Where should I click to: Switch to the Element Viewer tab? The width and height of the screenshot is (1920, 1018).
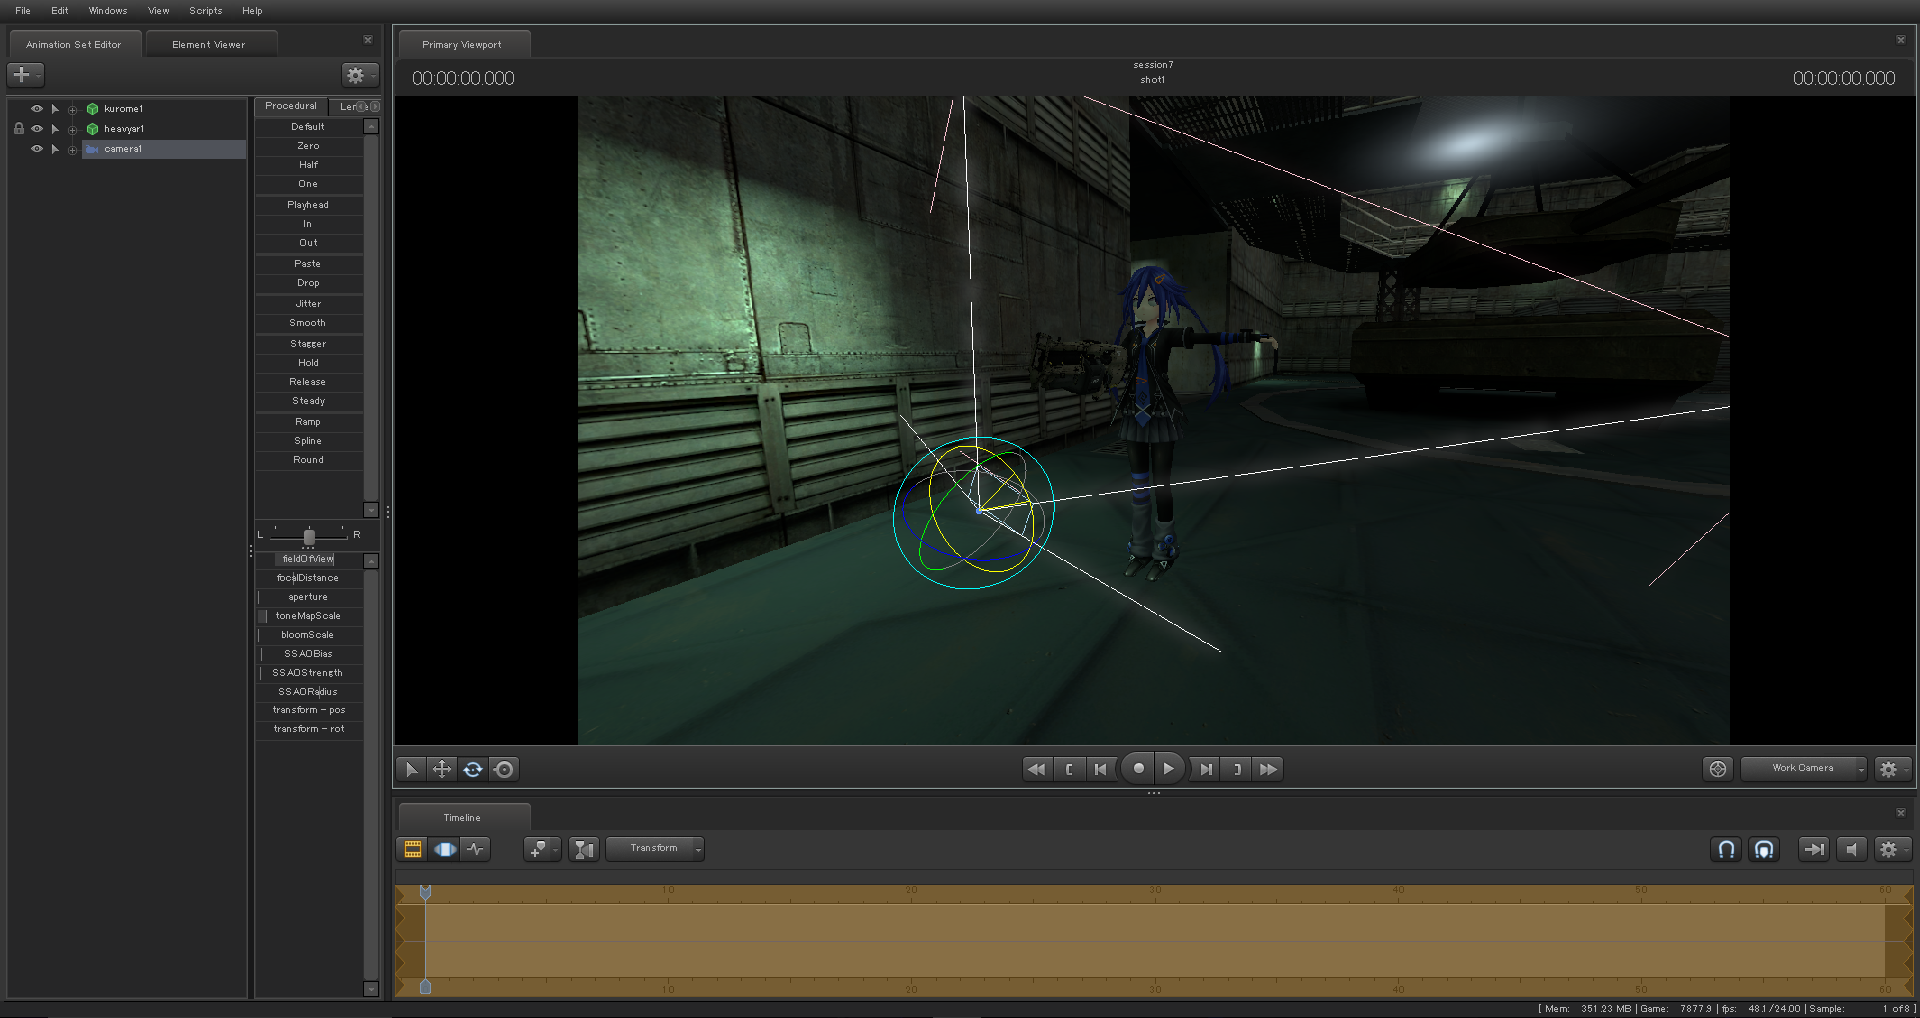(x=209, y=45)
